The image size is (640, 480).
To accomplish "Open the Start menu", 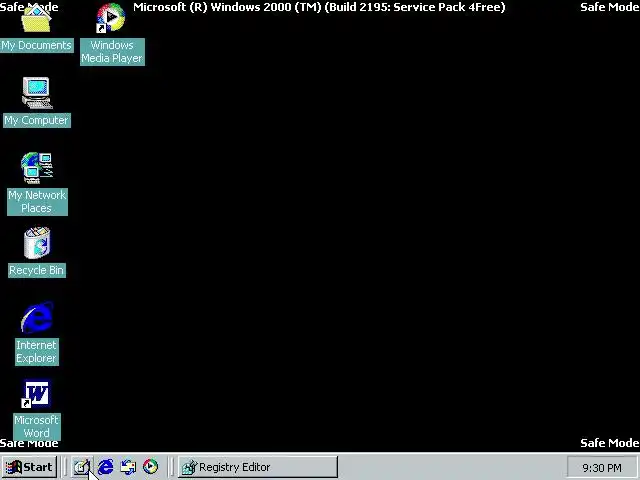I will (x=29, y=467).
